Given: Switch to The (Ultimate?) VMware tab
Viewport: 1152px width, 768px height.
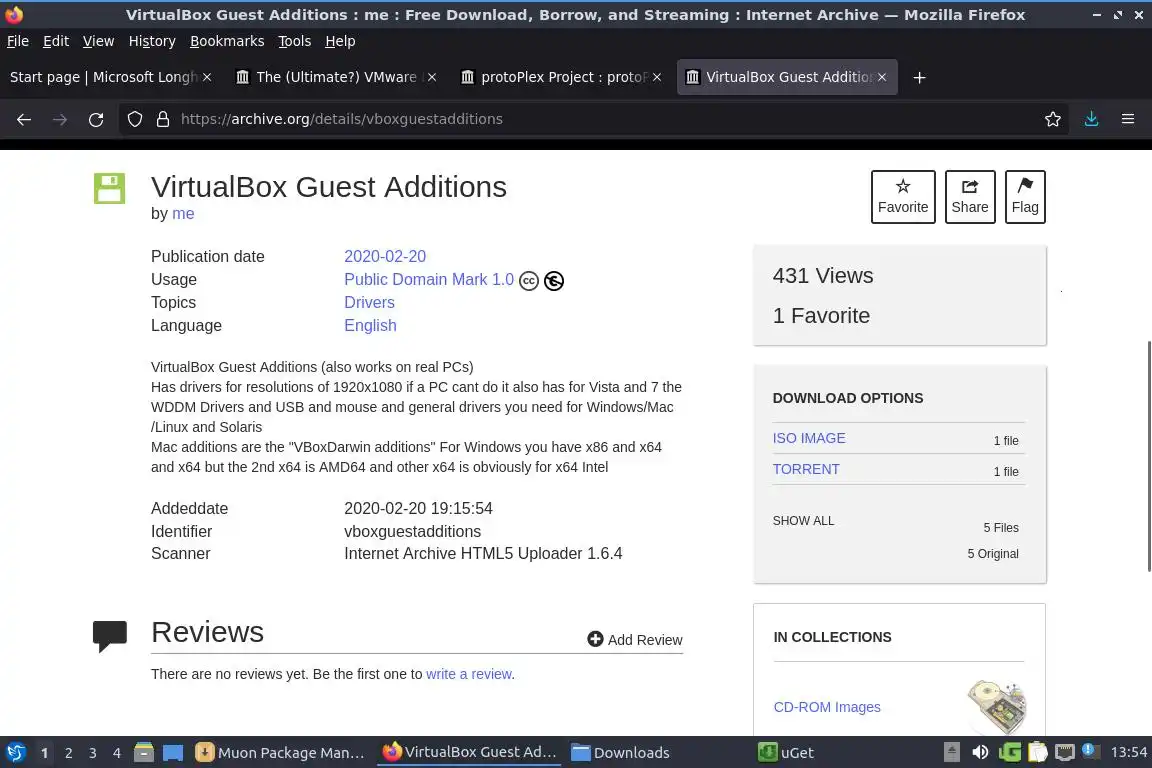Looking at the screenshot, I should tap(336, 77).
